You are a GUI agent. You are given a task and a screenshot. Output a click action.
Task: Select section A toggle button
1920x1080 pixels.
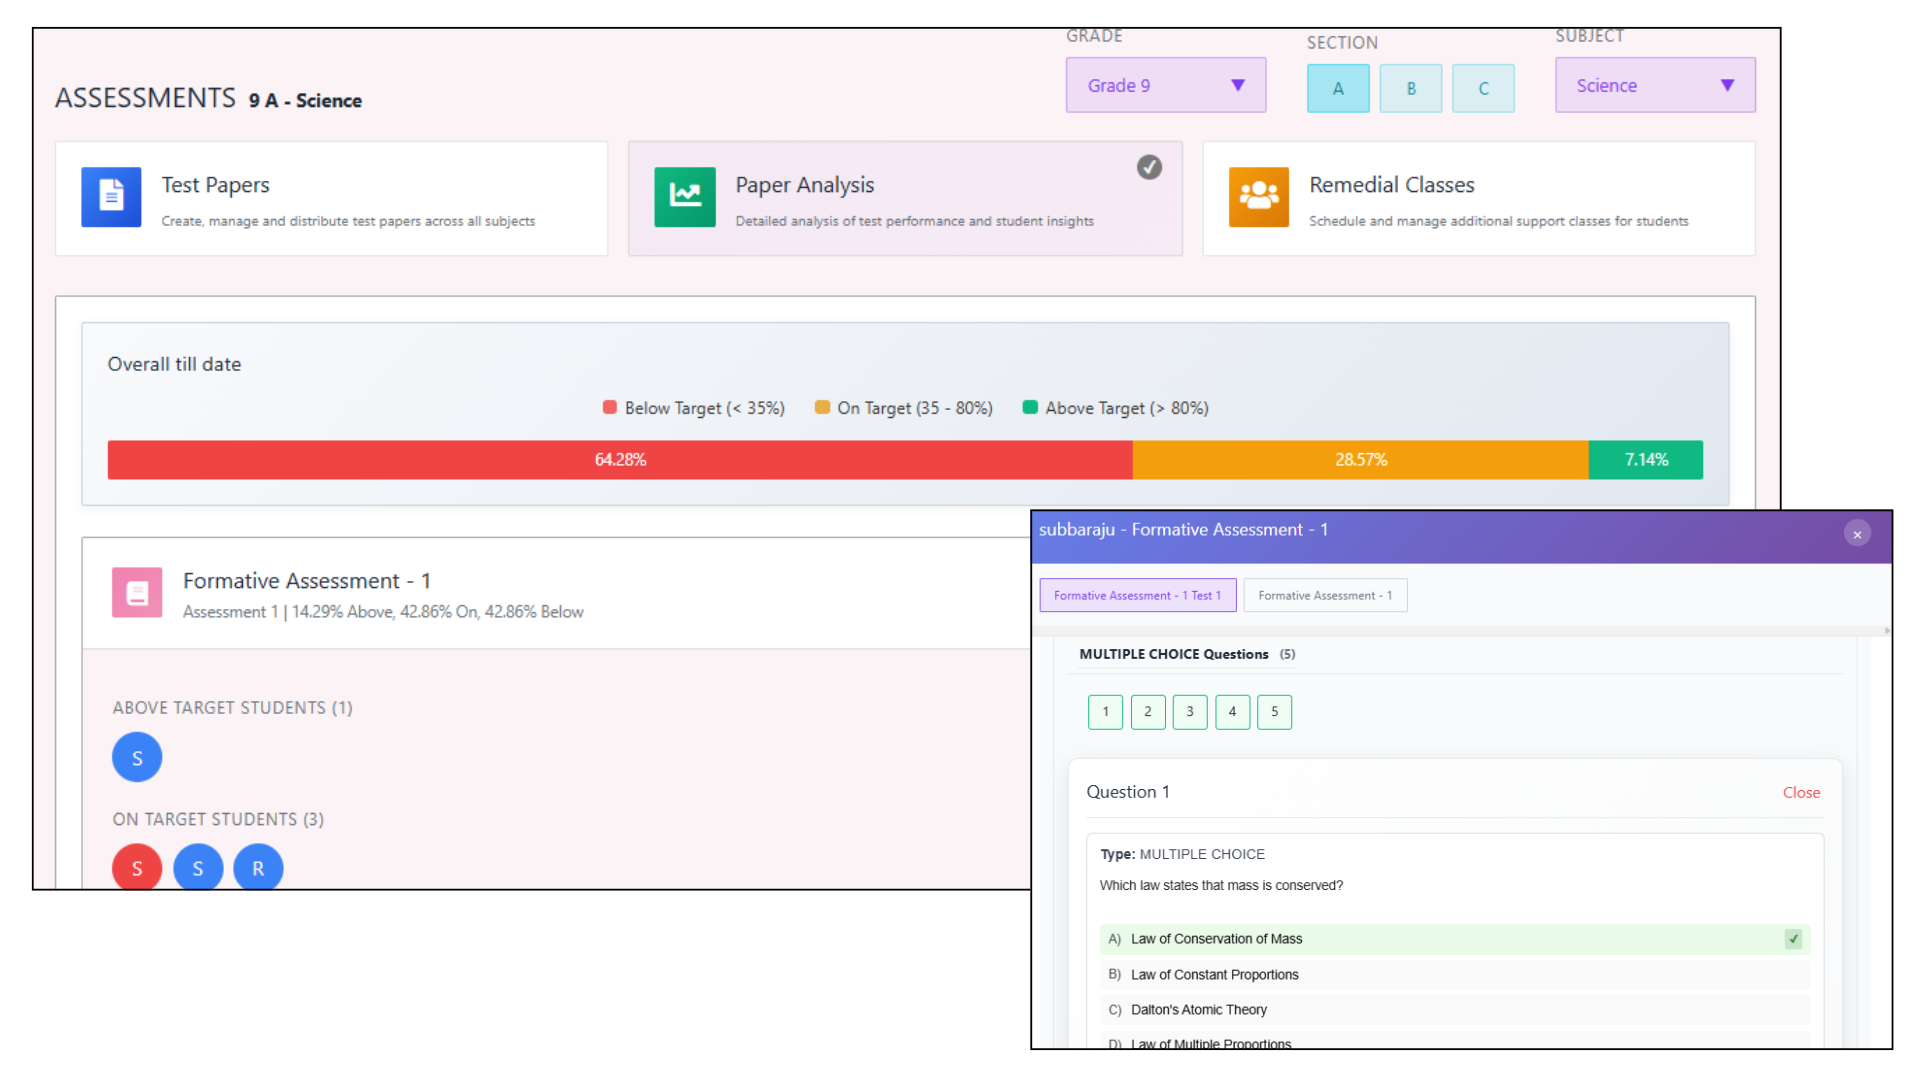(1338, 88)
